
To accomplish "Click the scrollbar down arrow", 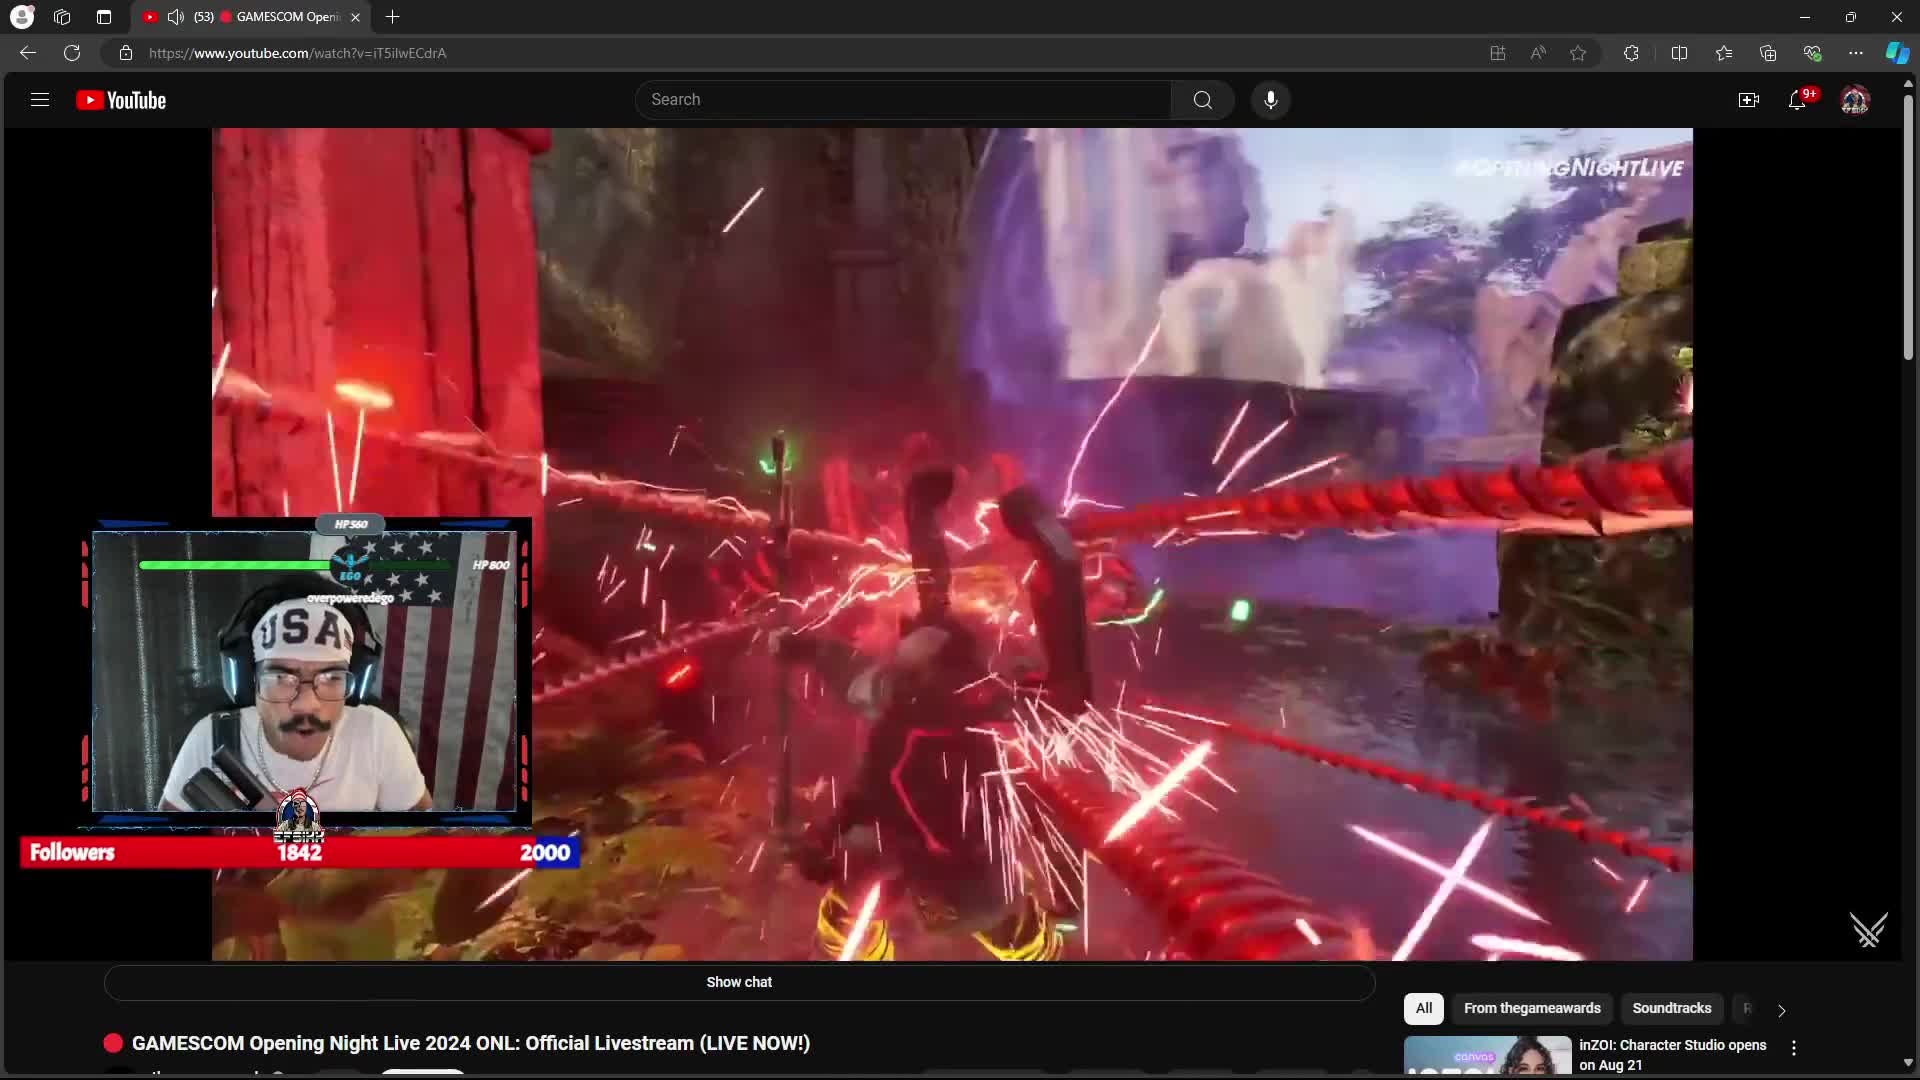I will 1908,1063.
